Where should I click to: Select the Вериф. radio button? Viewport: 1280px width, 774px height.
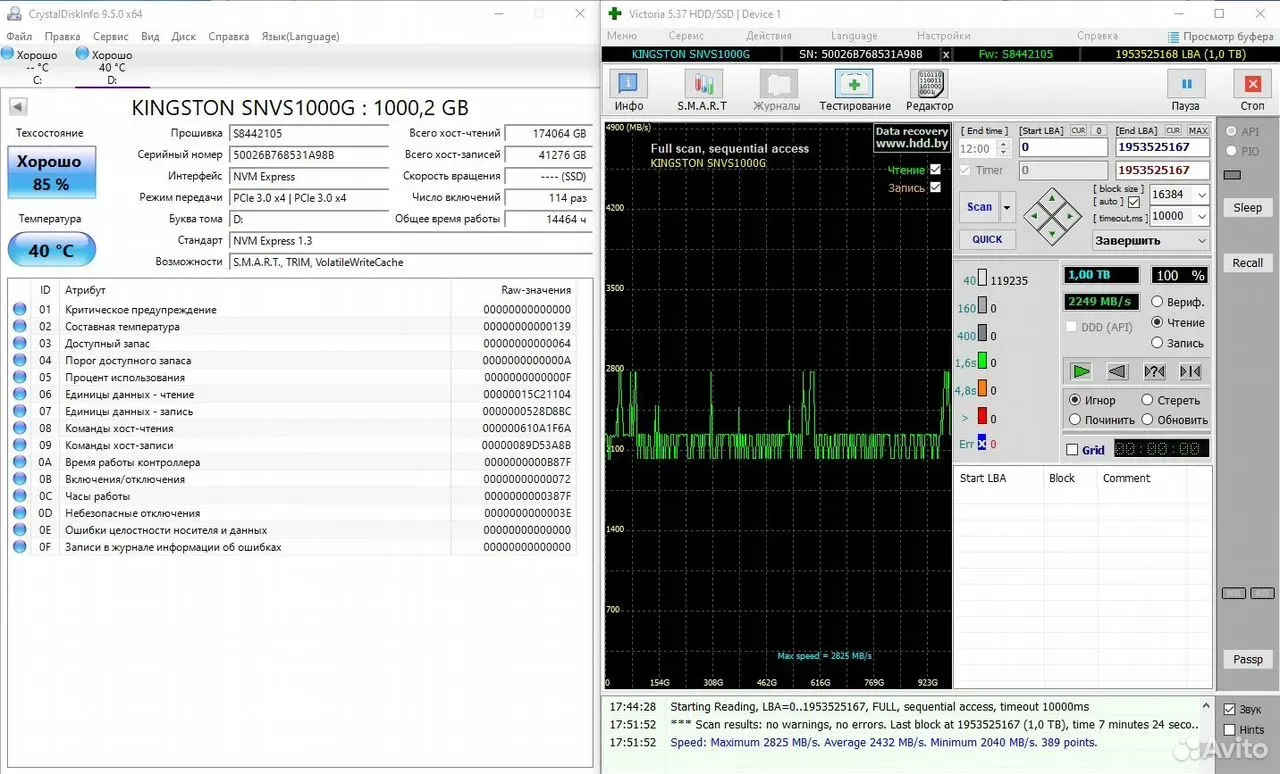1157,302
